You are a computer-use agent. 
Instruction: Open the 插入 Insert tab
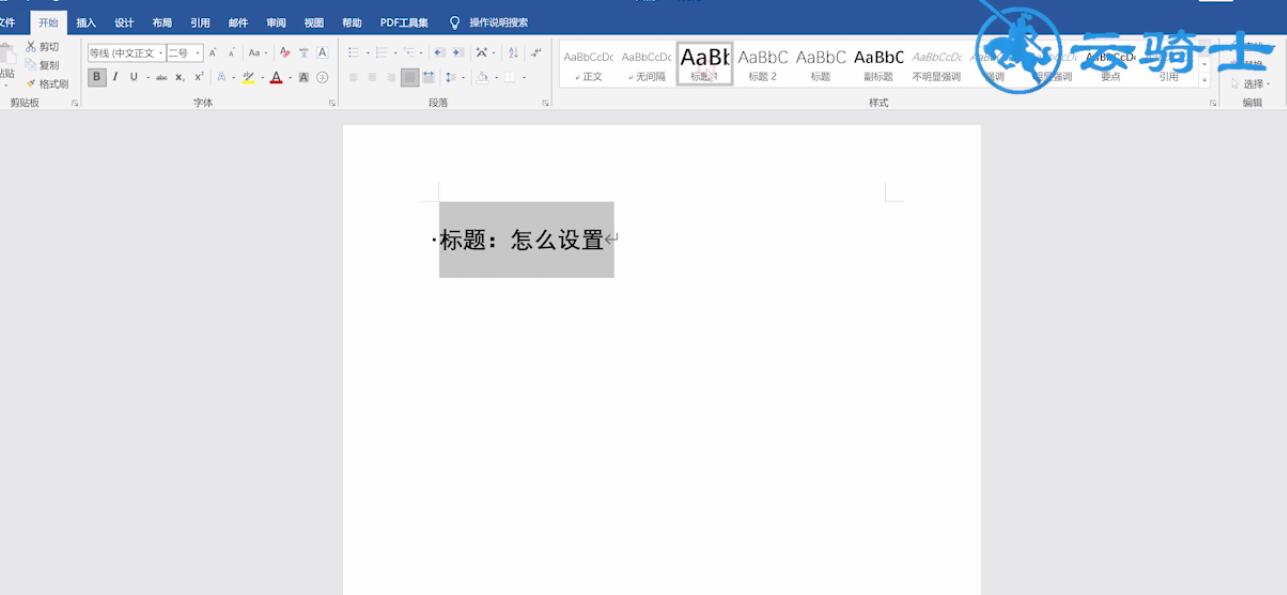pyautogui.click(x=87, y=22)
